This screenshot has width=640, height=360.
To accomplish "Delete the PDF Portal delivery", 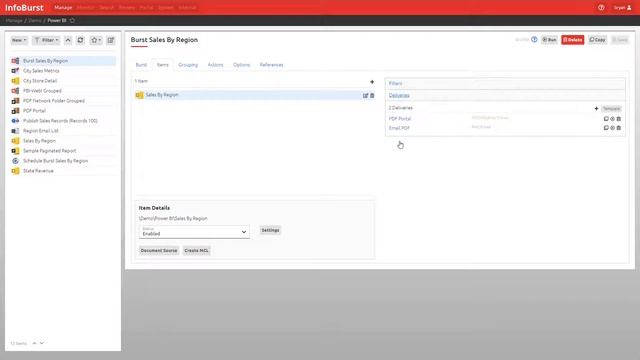I will (x=618, y=119).
